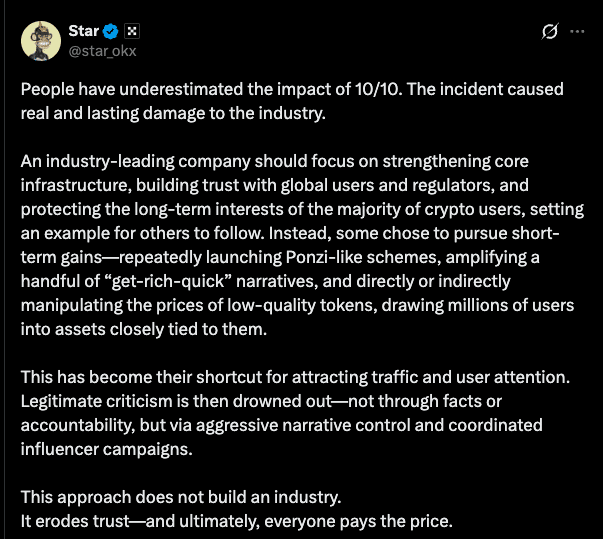Click the closing line "It erodes trust"
Screen dimensions: 603x539
click(73, 521)
